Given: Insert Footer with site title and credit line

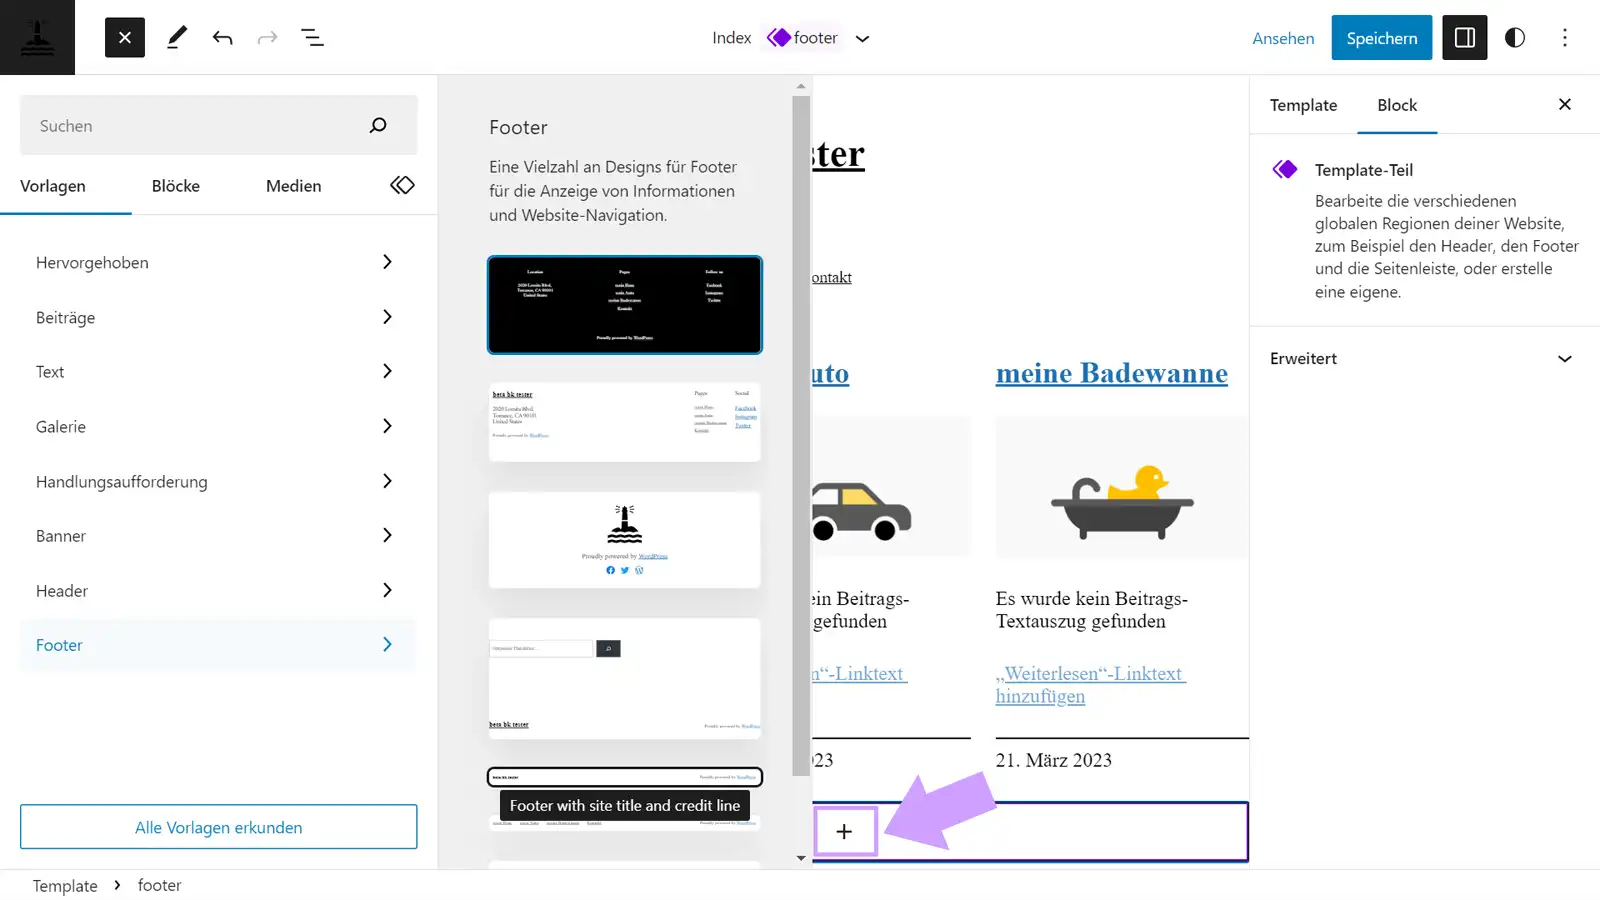Looking at the screenshot, I should 625,777.
